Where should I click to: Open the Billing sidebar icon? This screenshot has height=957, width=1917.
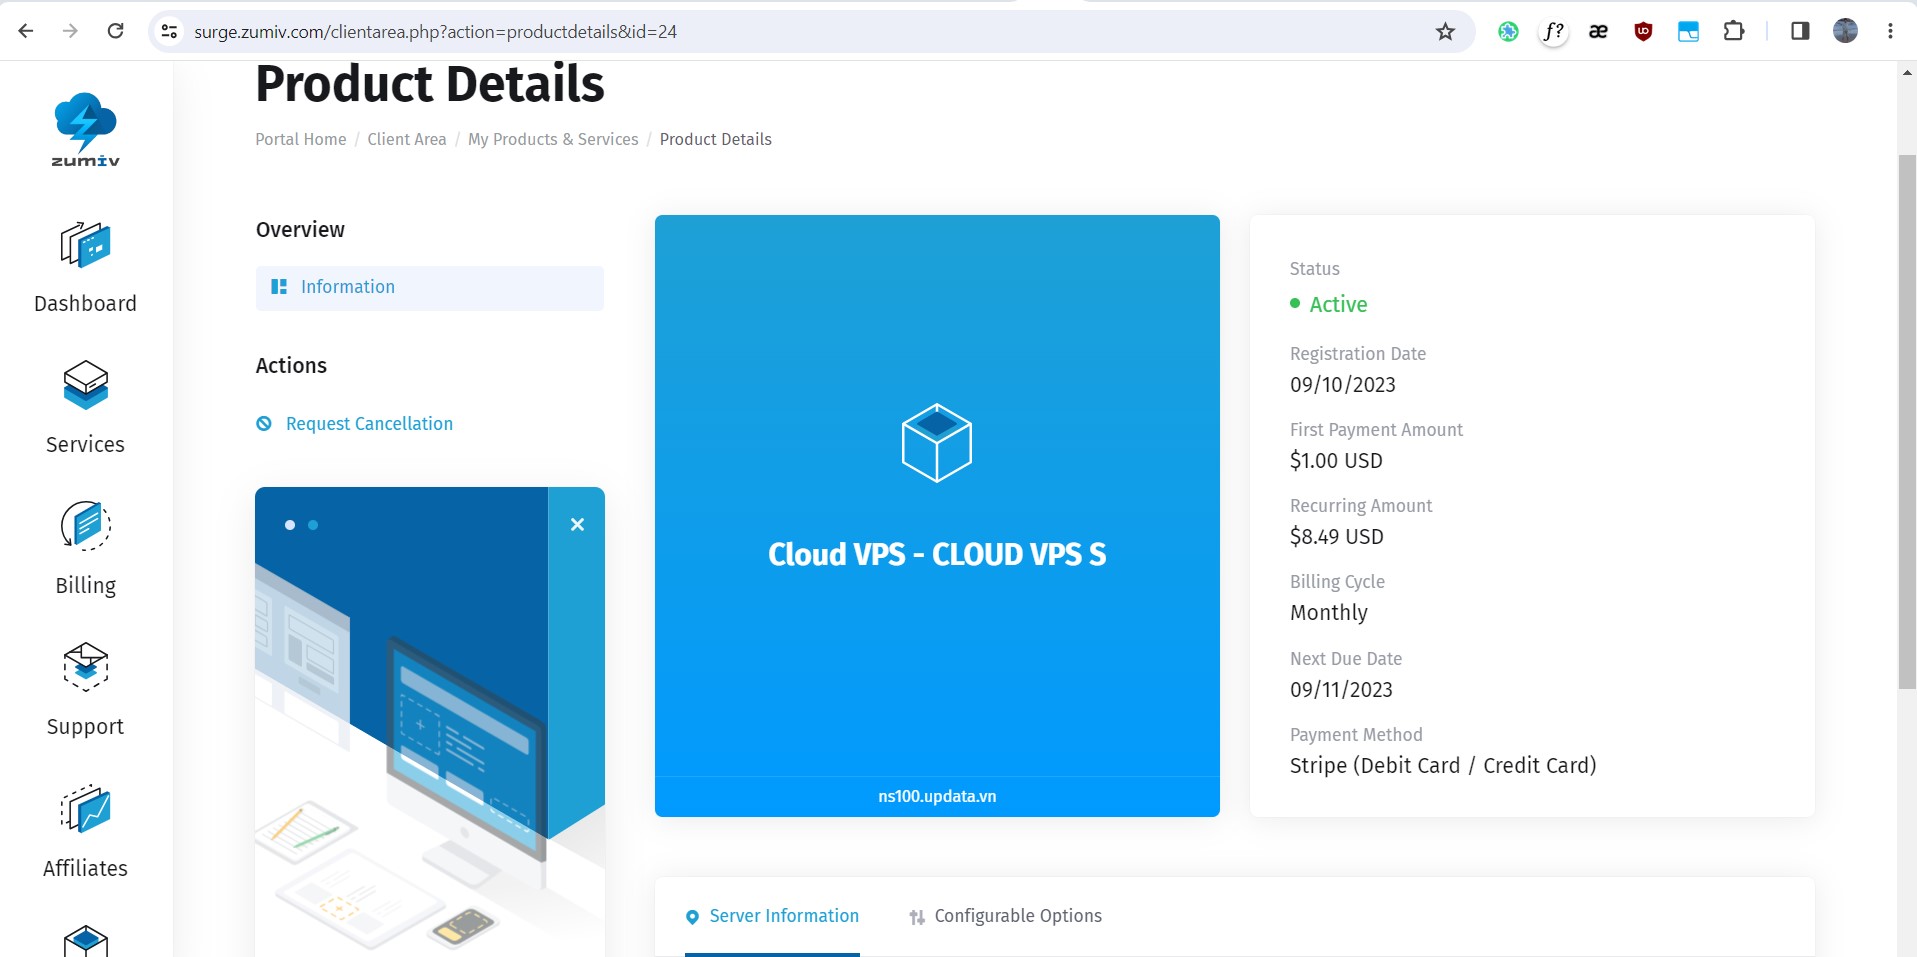85,526
